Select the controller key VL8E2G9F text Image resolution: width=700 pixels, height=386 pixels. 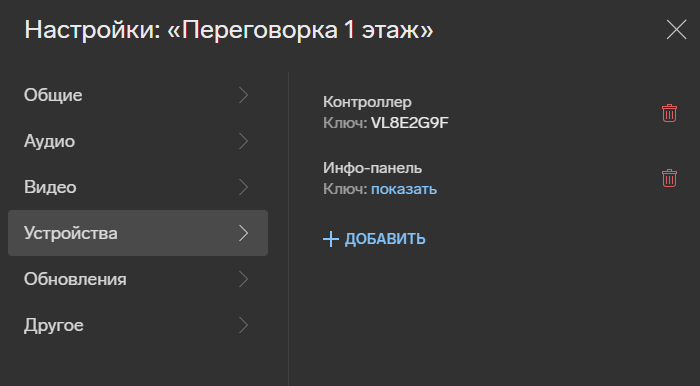tap(409, 123)
